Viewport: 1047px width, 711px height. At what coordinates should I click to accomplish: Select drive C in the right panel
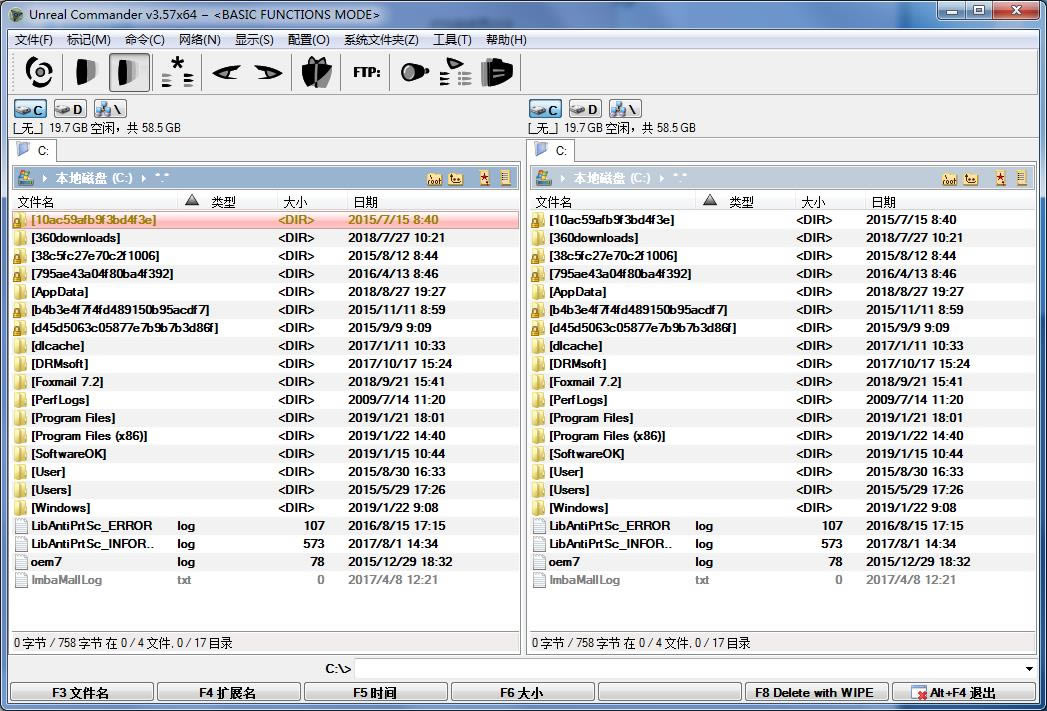pos(546,109)
